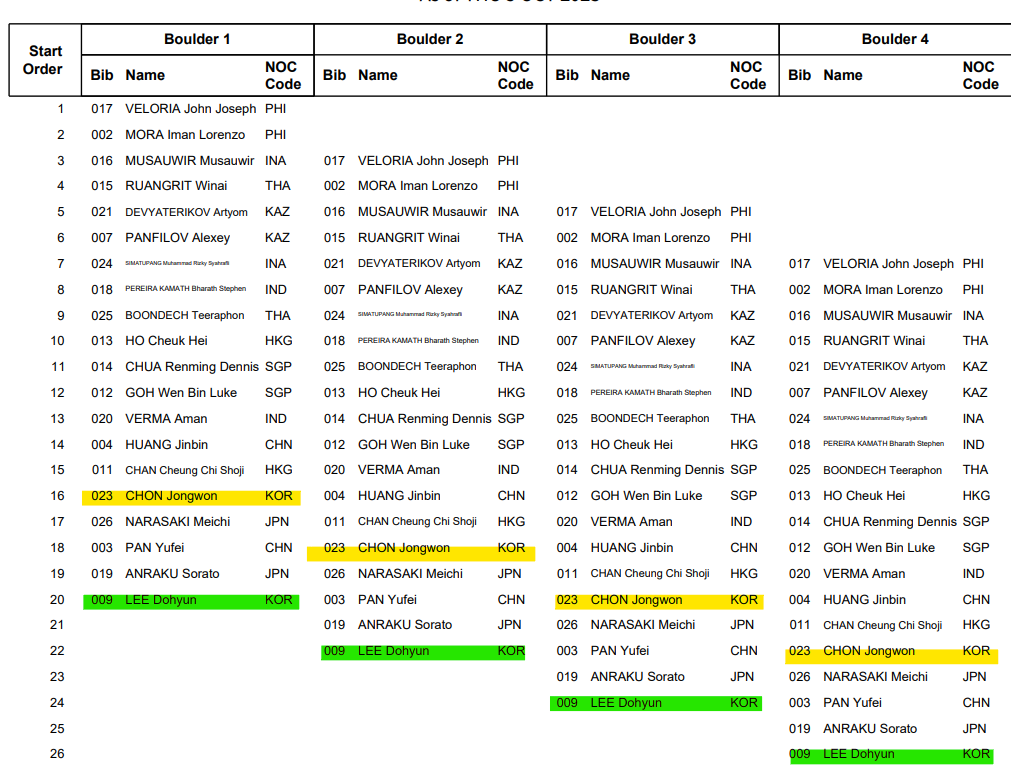The image size is (1011, 767).
Task: Click PAN Yufei in Boulder 1 column
Action: click(x=155, y=547)
